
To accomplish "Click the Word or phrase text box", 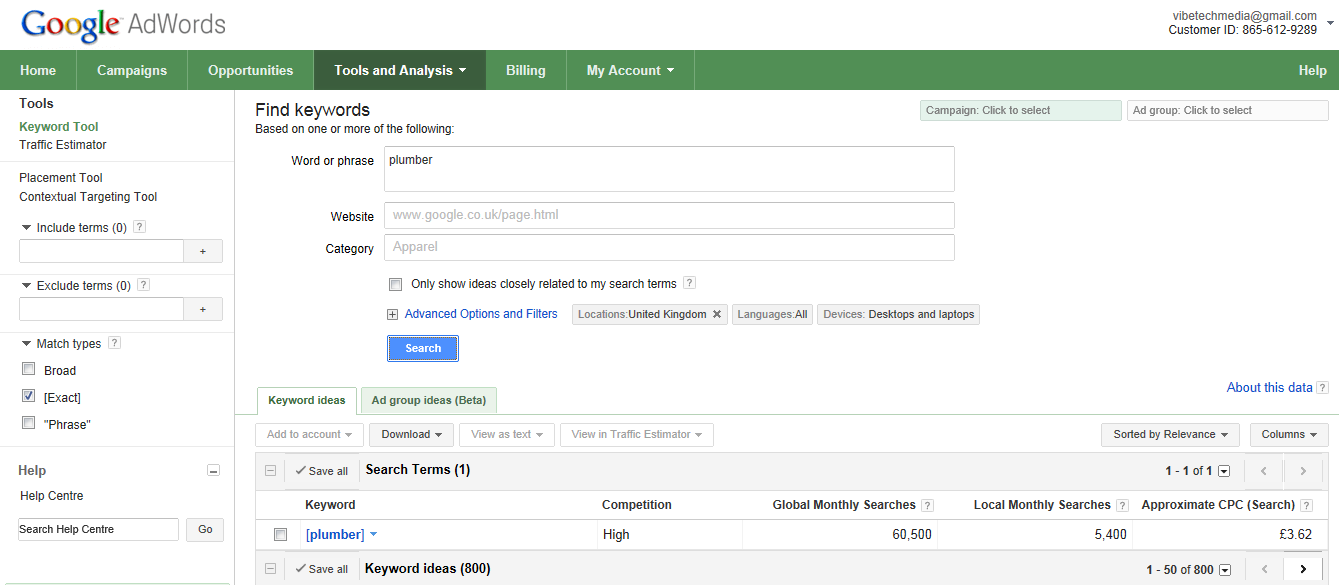I will (x=669, y=169).
